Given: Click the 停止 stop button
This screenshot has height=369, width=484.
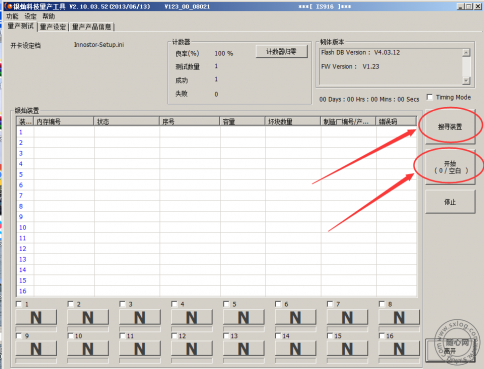Looking at the screenshot, I should point(450,202).
